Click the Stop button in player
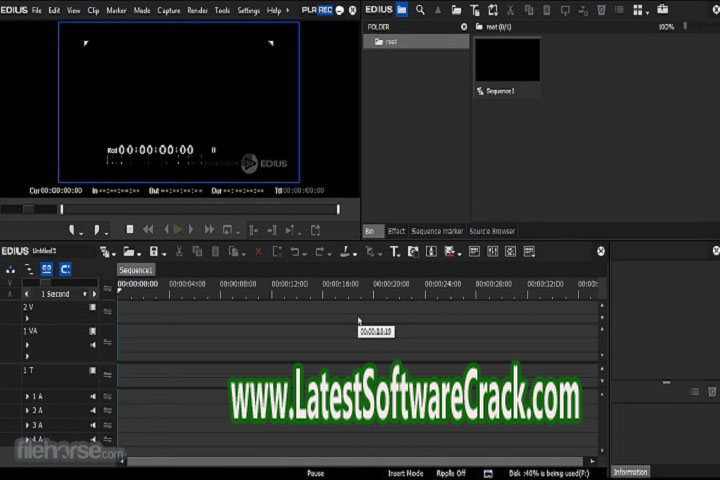720x480 pixels. 130,229
